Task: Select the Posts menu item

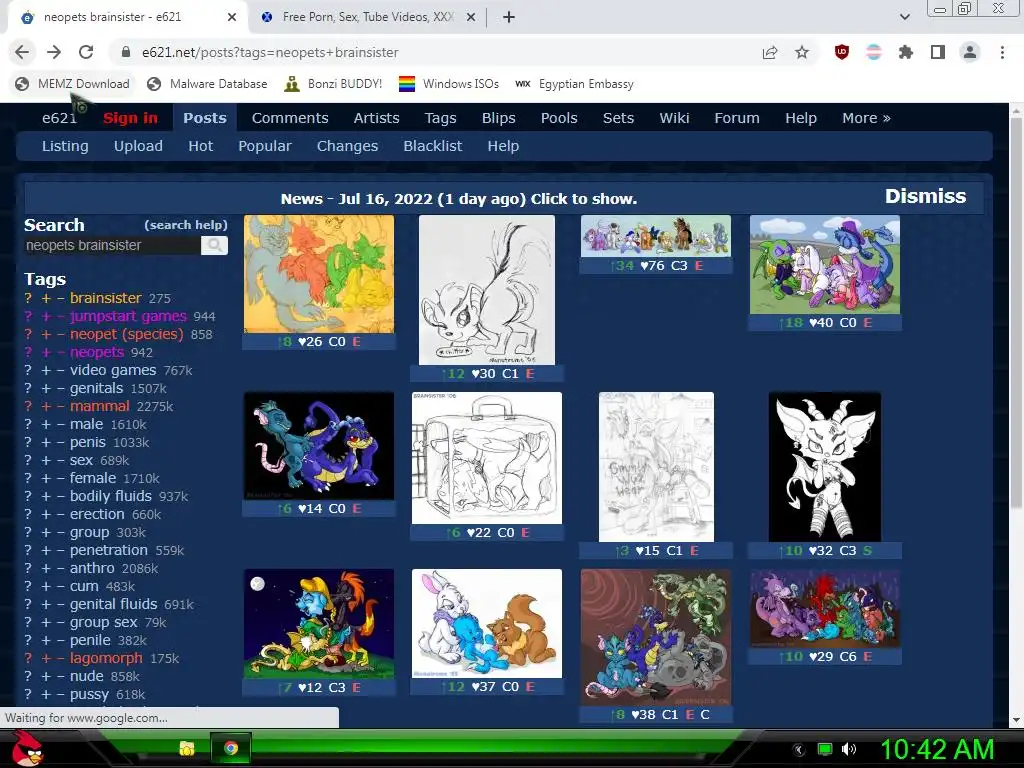Action: pos(204,118)
